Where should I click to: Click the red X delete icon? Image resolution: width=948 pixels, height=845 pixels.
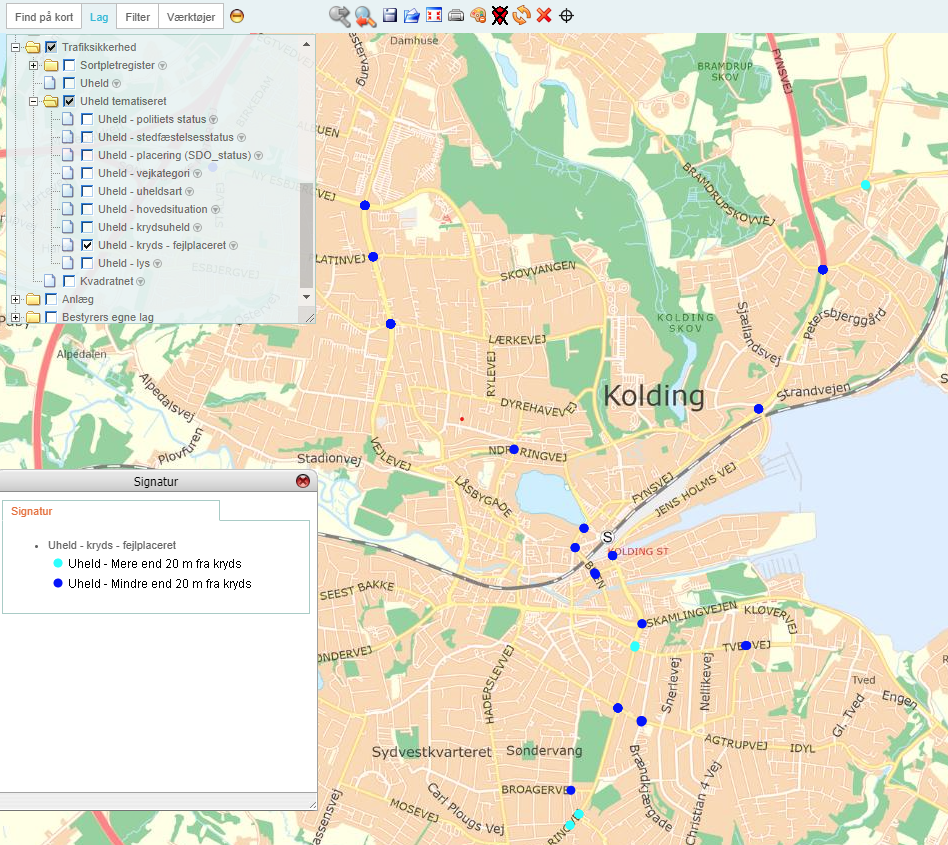(544, 15)
